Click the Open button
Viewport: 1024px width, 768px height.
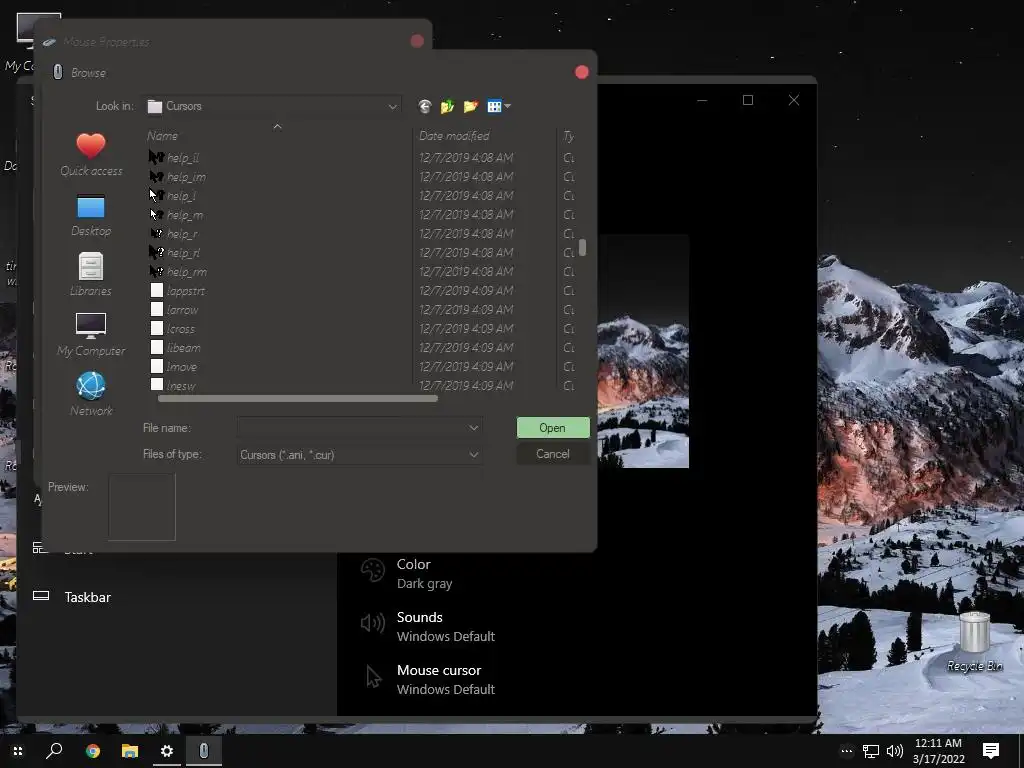click(553, 428)
